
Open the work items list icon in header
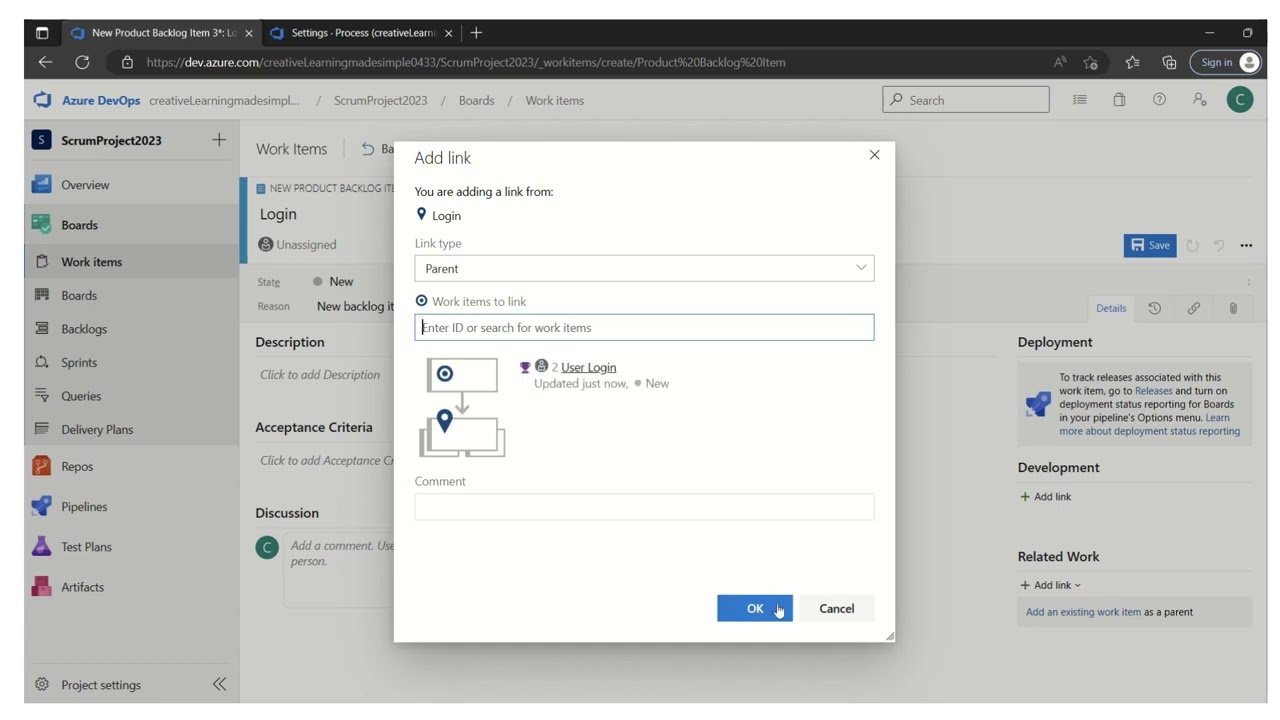(1080, 100)
